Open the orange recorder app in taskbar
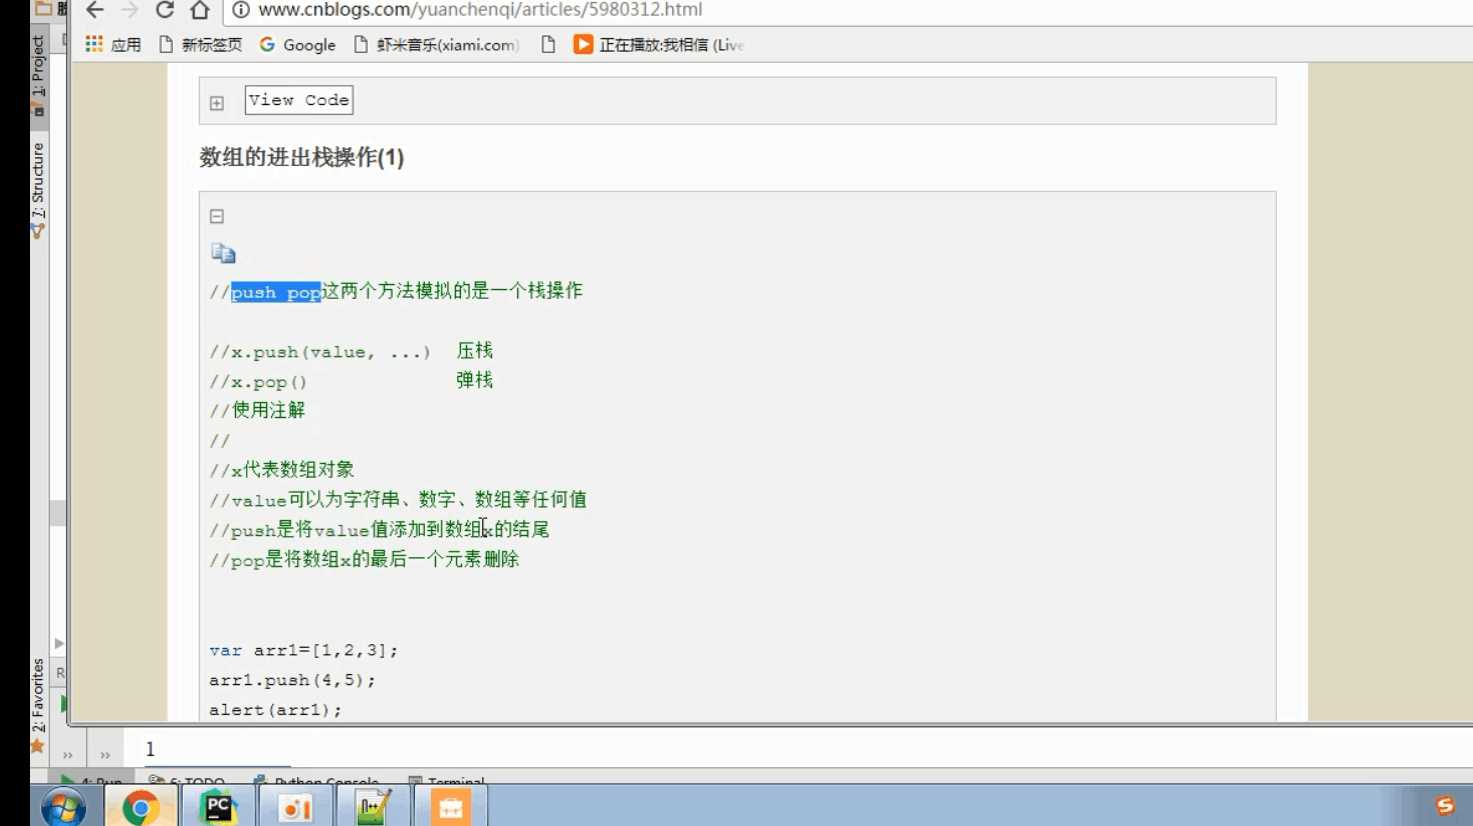 click(295, 807)
